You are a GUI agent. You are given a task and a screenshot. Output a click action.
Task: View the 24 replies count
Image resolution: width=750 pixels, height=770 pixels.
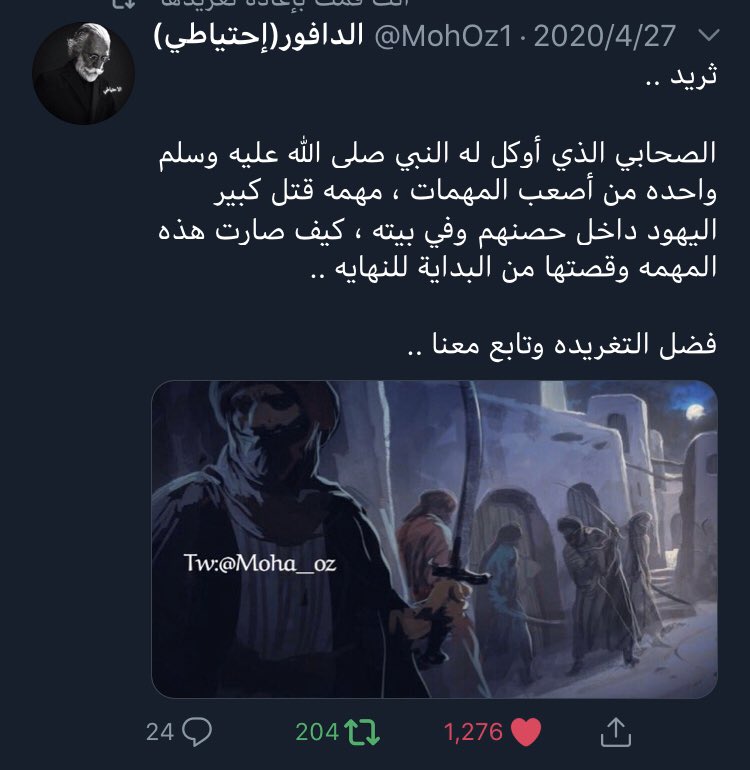[x=160, y=732]
